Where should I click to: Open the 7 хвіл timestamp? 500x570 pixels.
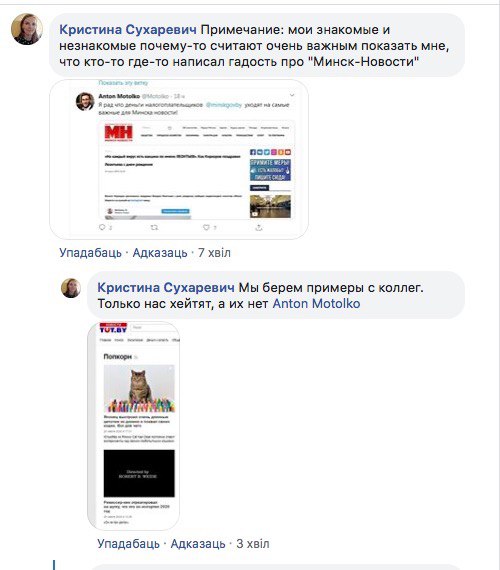click(214, 253)
